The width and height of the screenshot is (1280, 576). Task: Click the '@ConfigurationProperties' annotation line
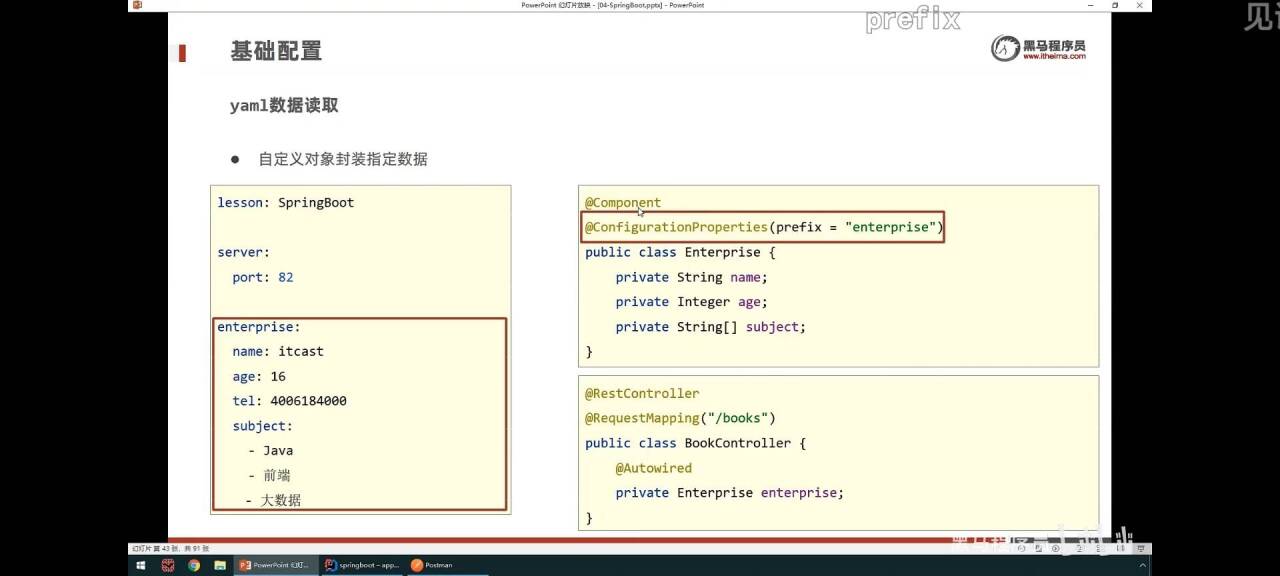pos(764,227)
